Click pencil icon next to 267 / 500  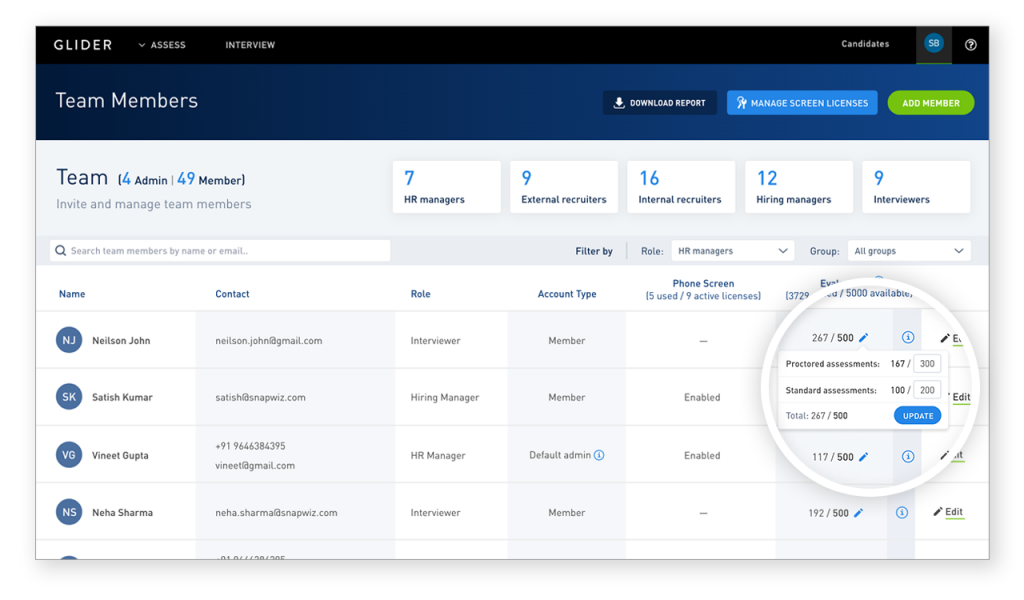pos(863,338)
